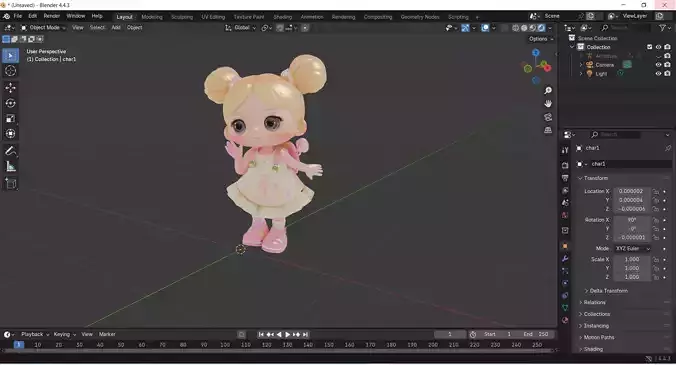Play the animation forward
Image resolution: width=676 pixels, height=365 pixels.
(x=288, y=334)
